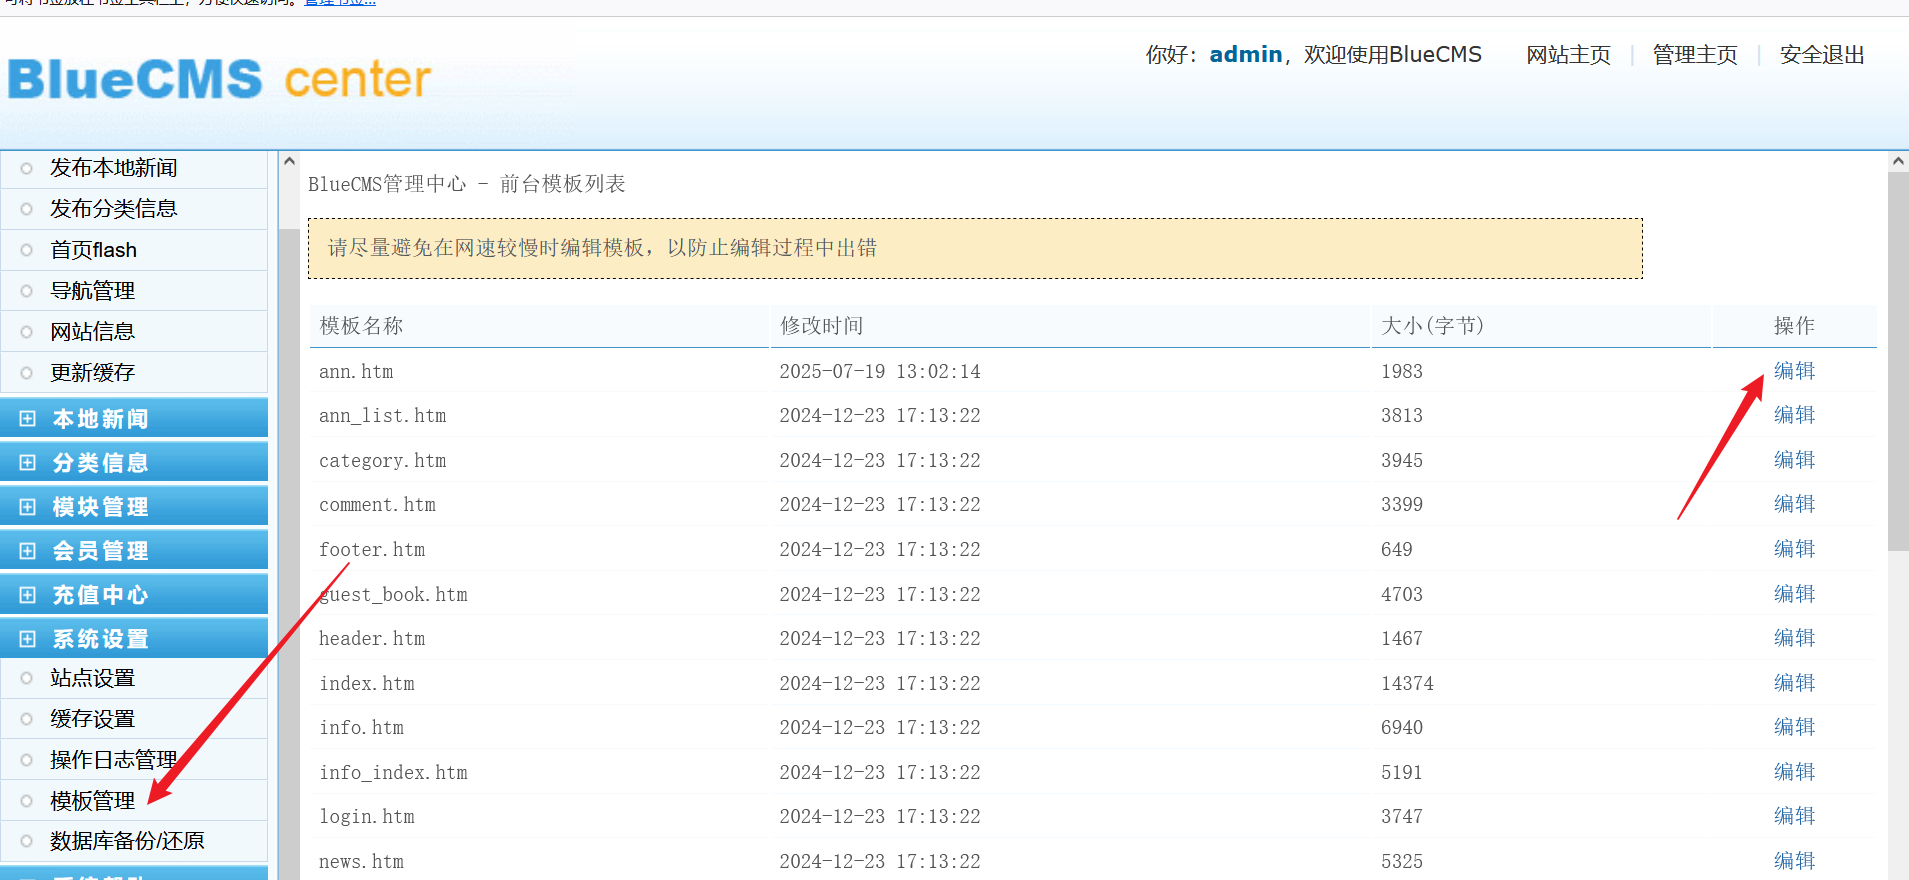Click the 模板名称 column header
This screenshot has height=880, width=1909.
539,326
